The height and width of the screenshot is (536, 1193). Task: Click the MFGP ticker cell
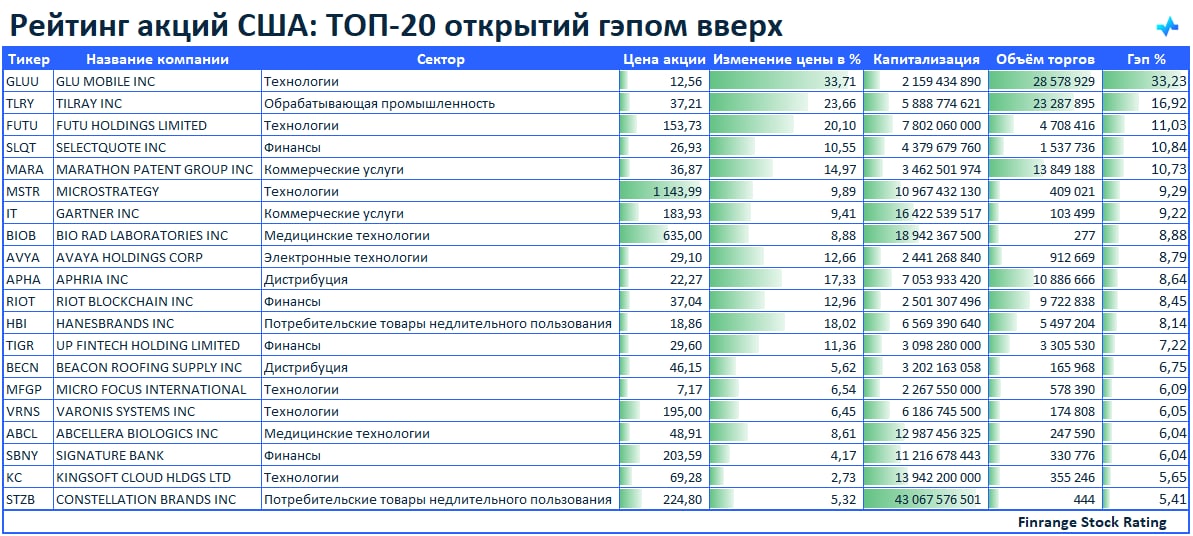[28, 391]
